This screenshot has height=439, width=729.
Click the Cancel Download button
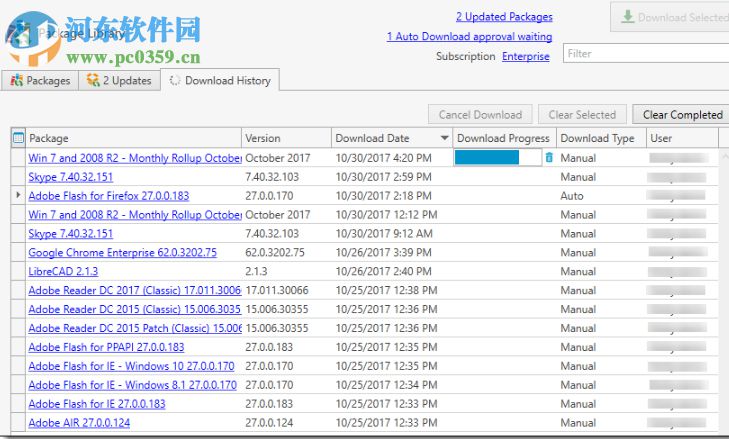click(480, 114)
